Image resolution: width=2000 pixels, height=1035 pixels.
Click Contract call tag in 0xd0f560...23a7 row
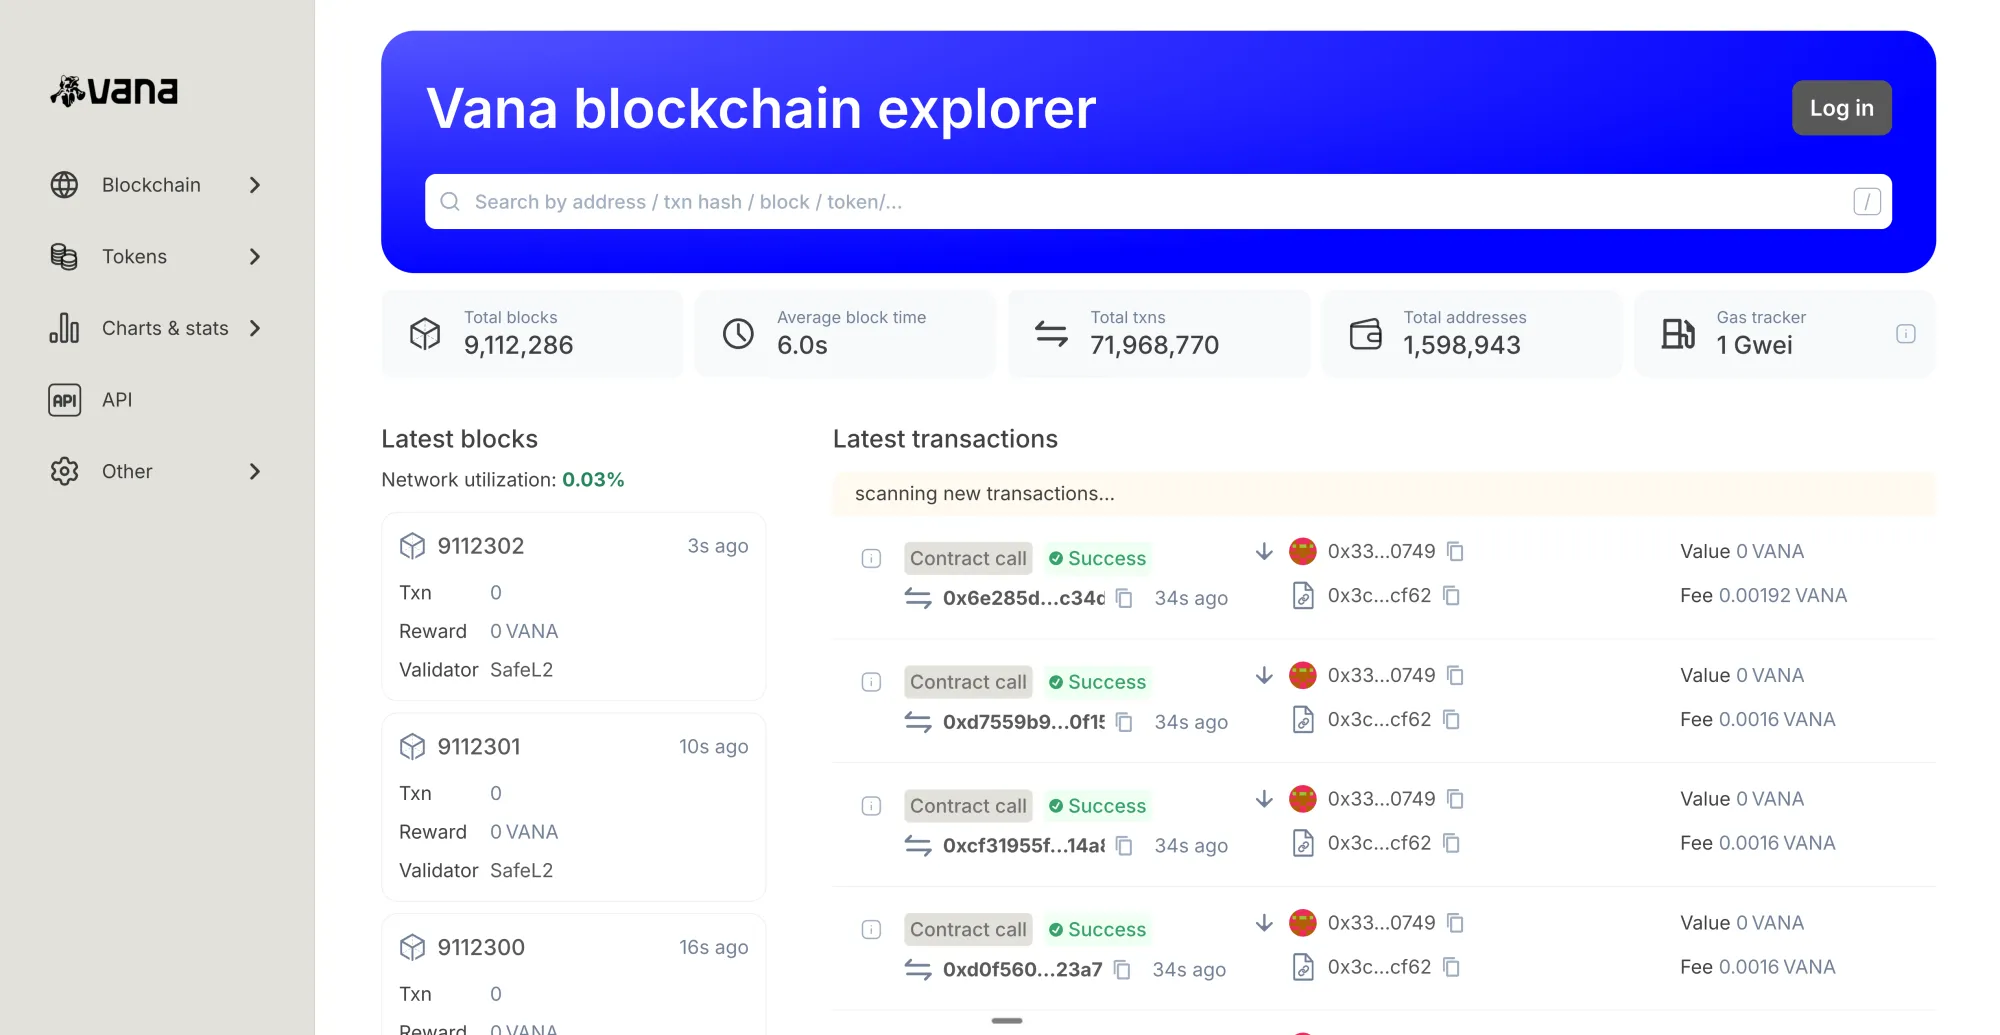click(968, 930)
